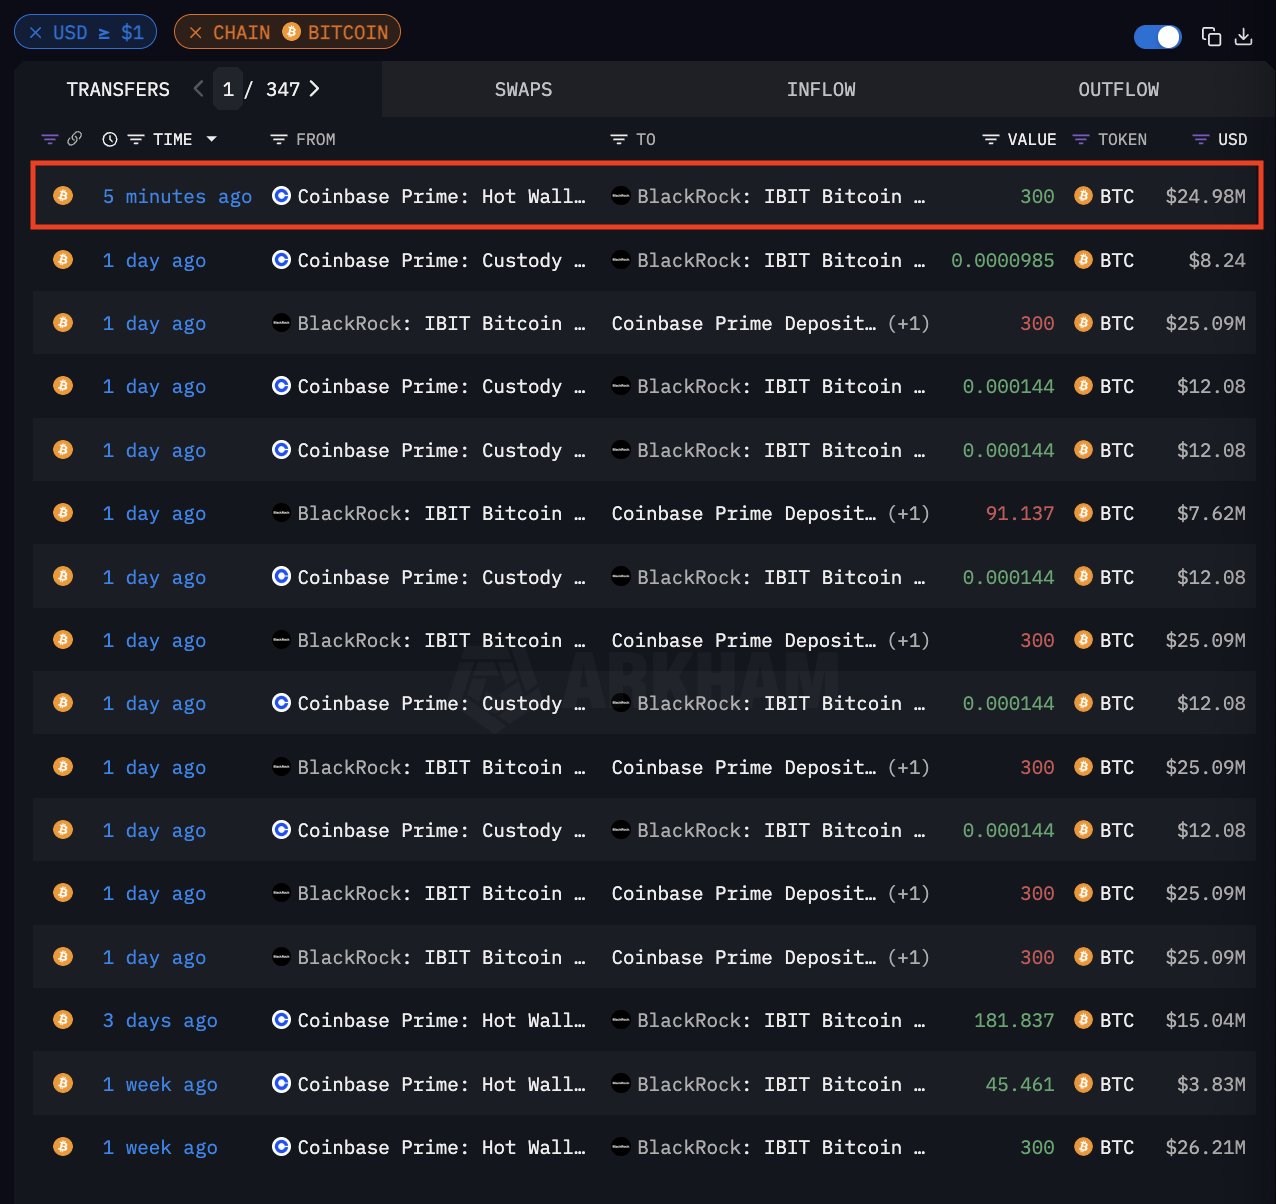Click the purple USD filter icon
Viewport: 1276px width, 1204px height.
tap(1201, 139)
